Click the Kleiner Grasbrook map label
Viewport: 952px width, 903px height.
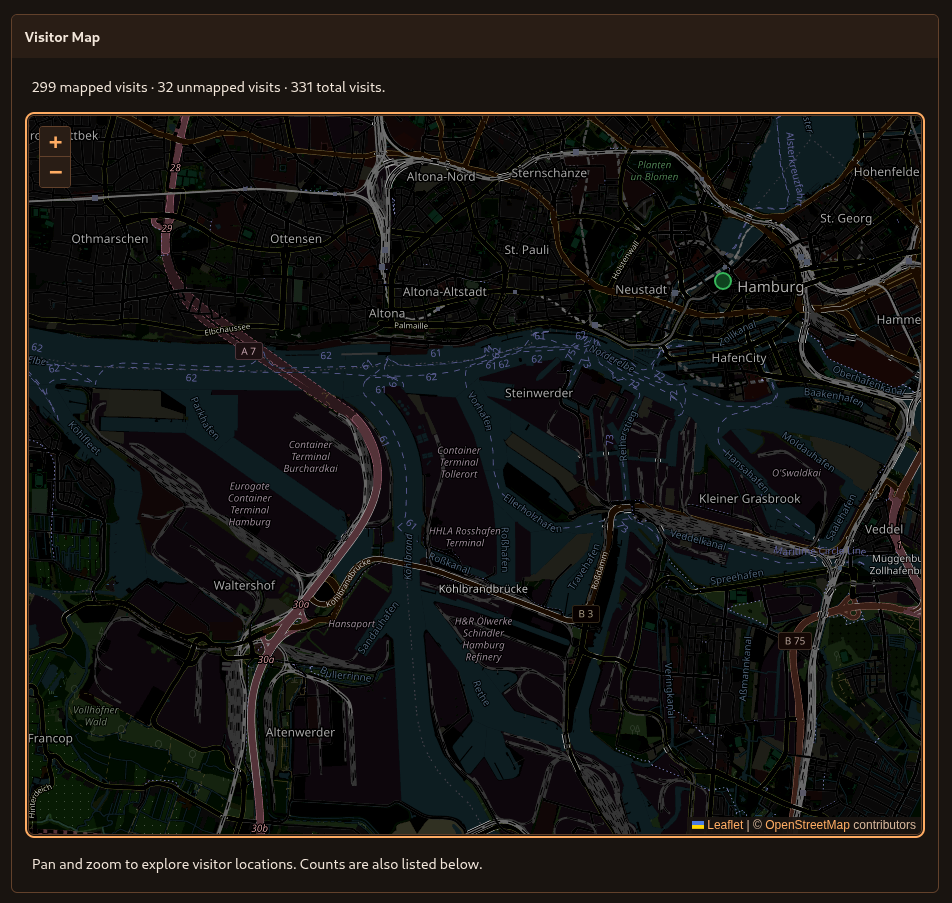point(749,499)
